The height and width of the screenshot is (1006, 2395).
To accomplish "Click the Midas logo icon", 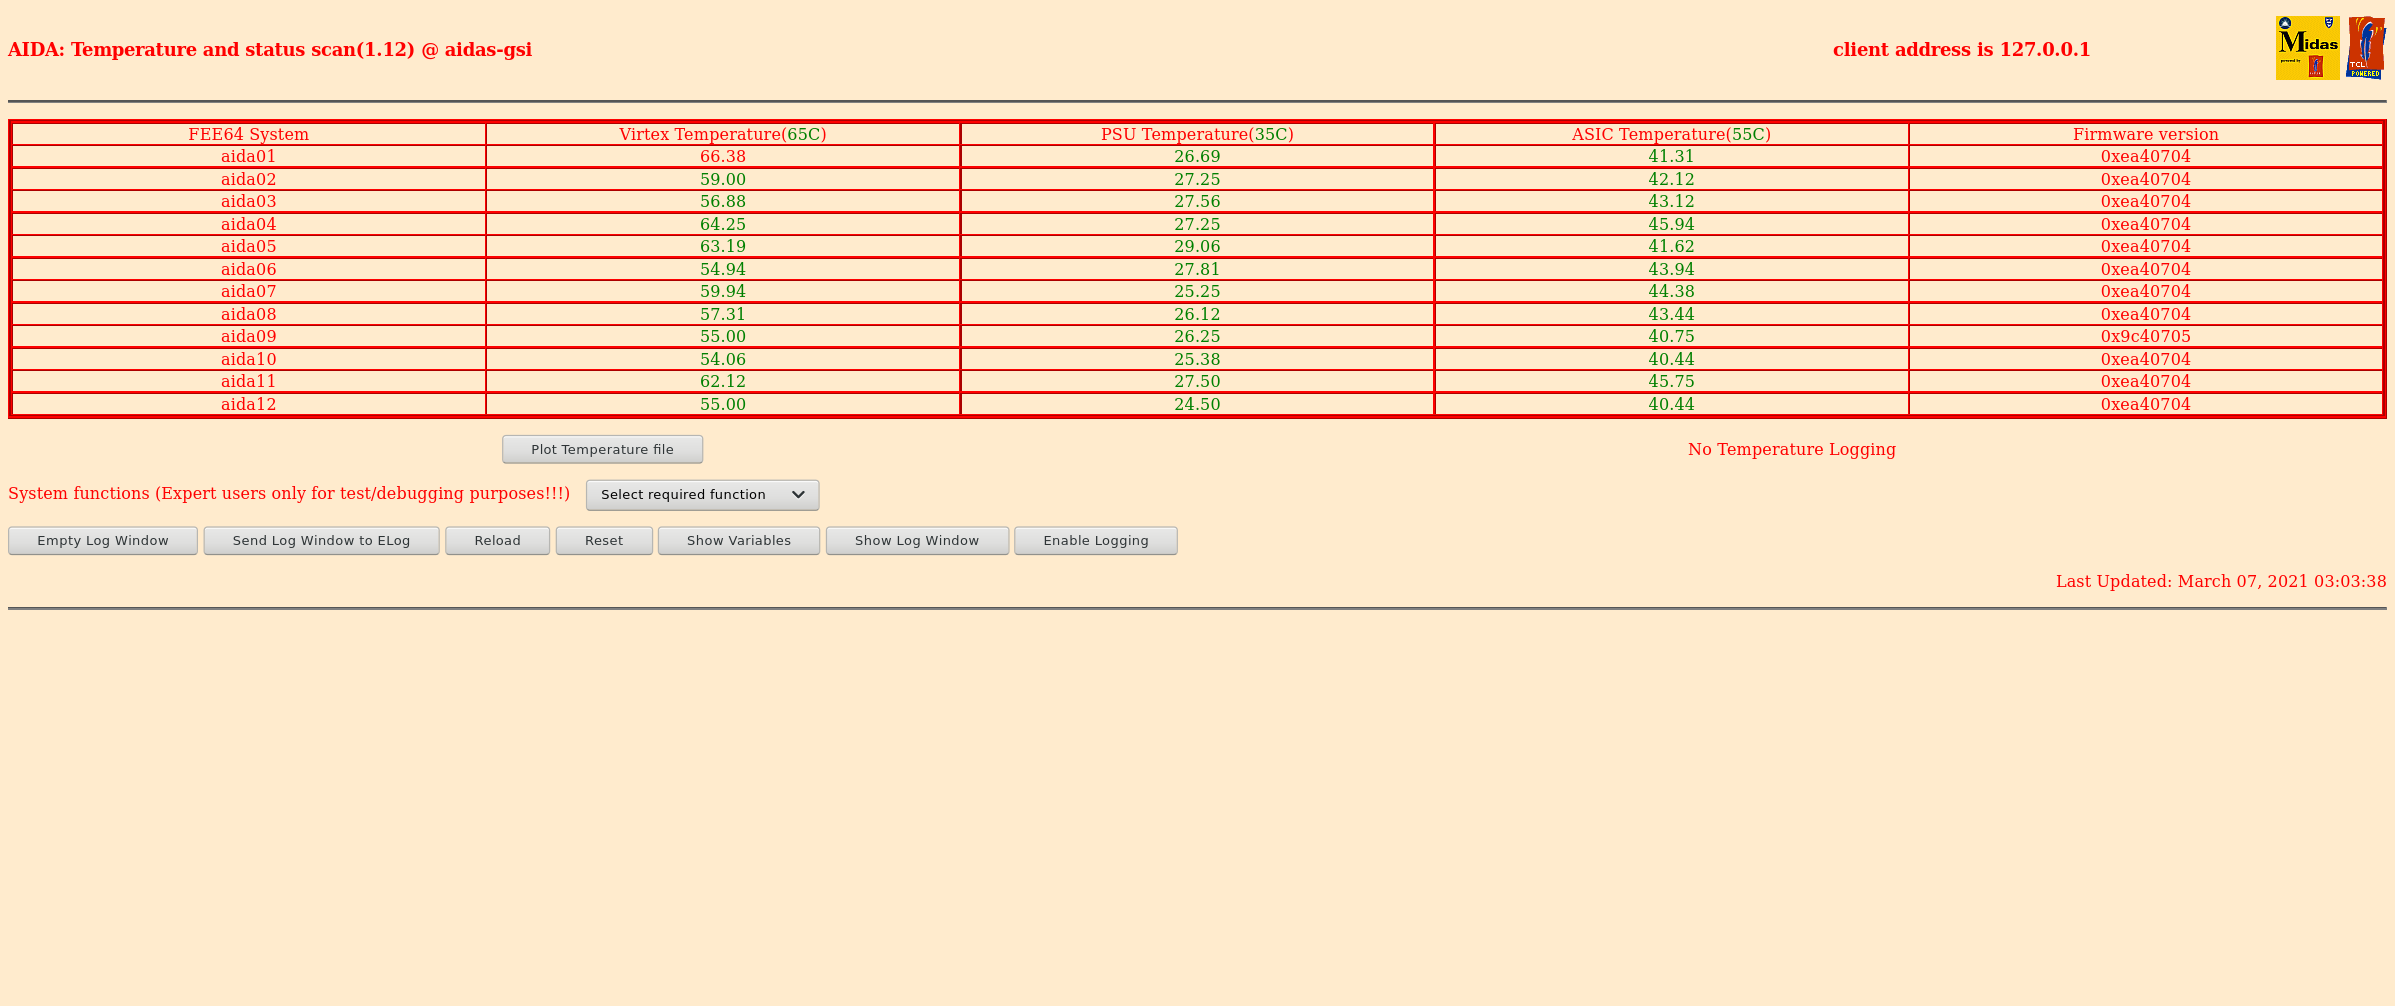I will coord(2306,48).
